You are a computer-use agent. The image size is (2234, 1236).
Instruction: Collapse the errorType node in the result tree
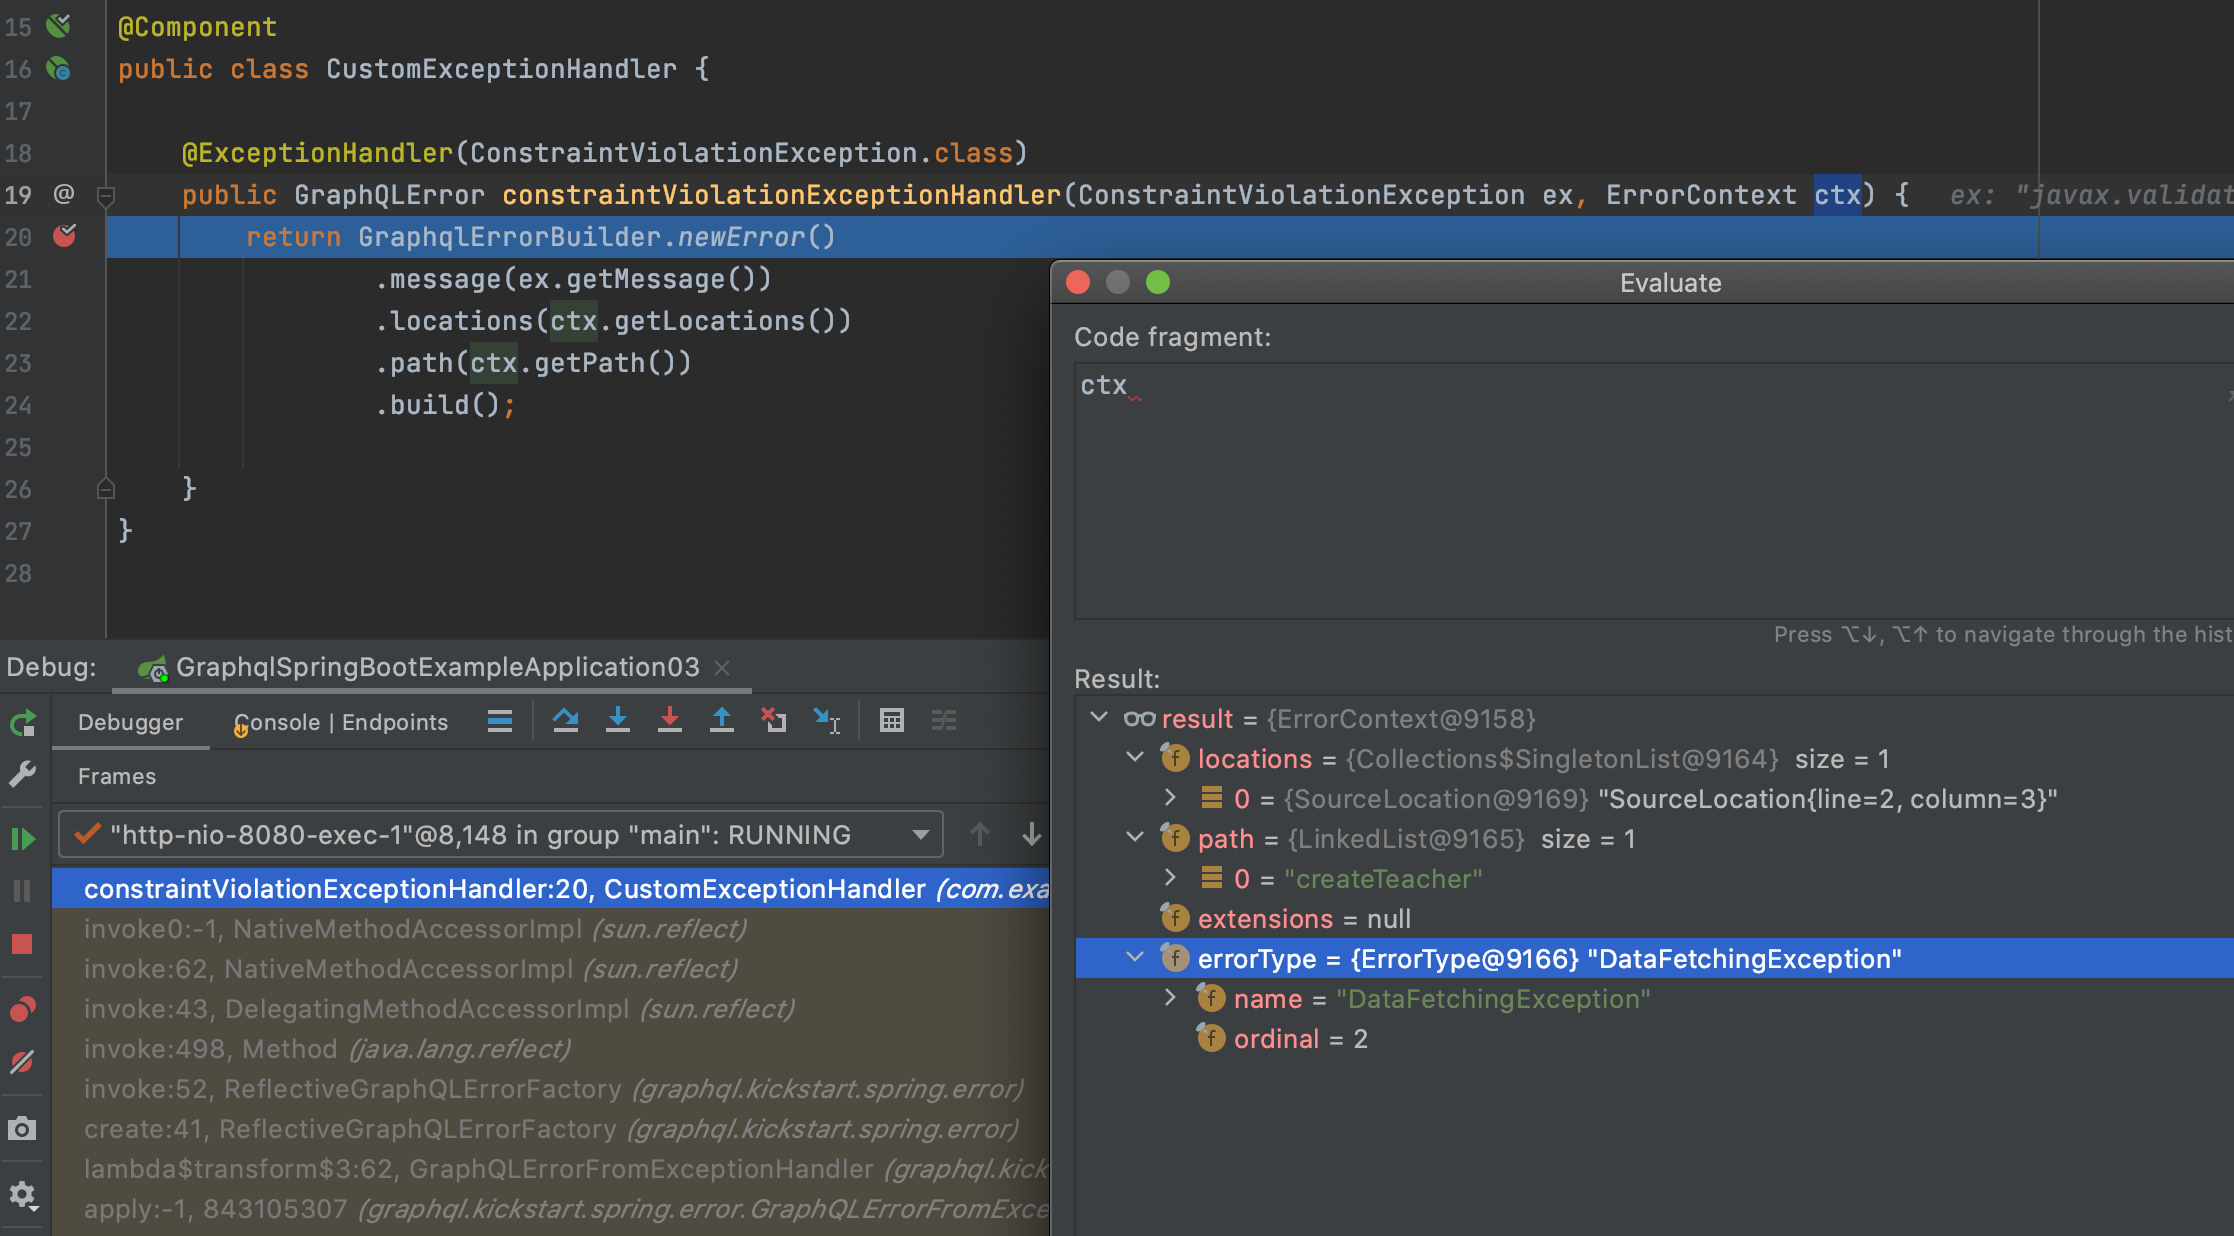[x=1134, y=958]
